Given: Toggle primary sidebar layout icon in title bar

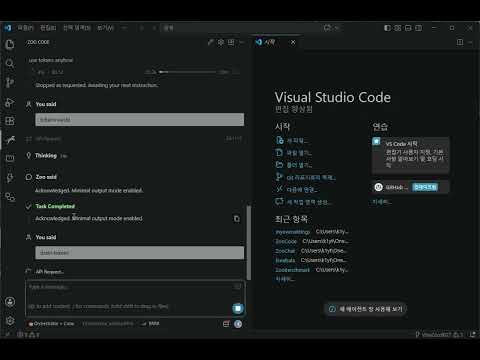Looking at the screenshot, I should (387, 28).
